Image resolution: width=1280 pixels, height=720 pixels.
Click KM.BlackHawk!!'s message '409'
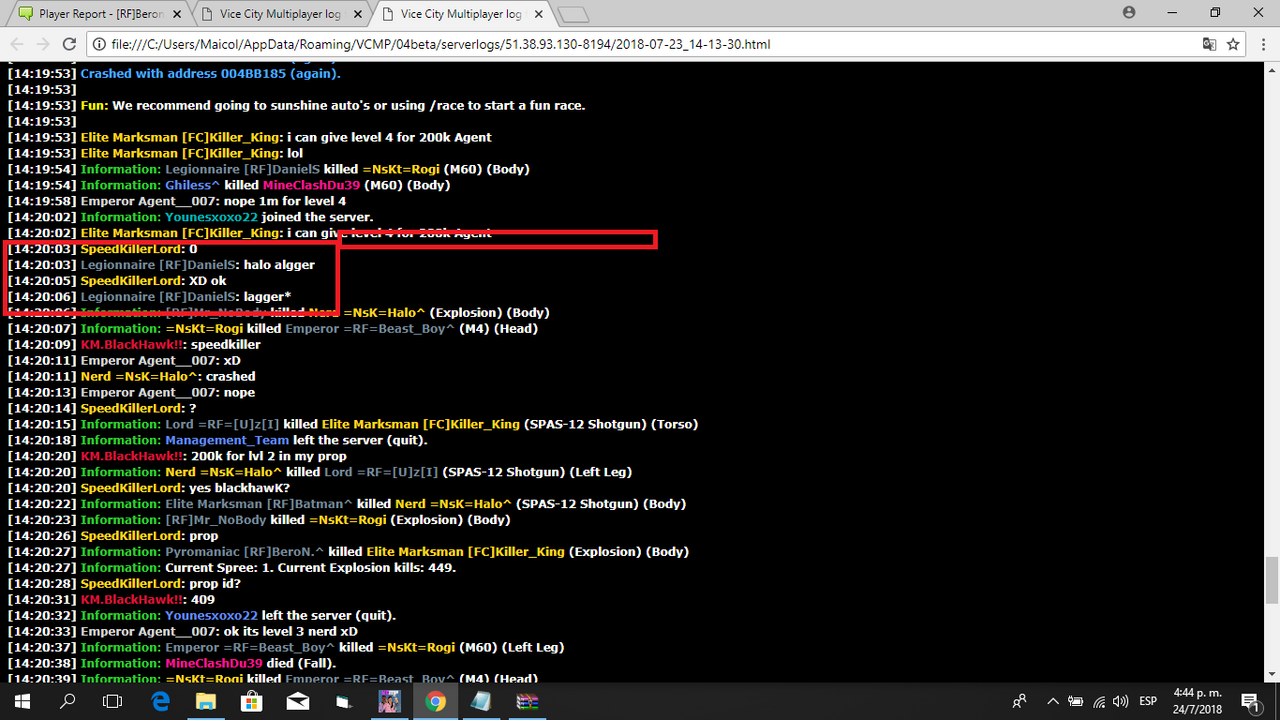(x=202, y=600)
